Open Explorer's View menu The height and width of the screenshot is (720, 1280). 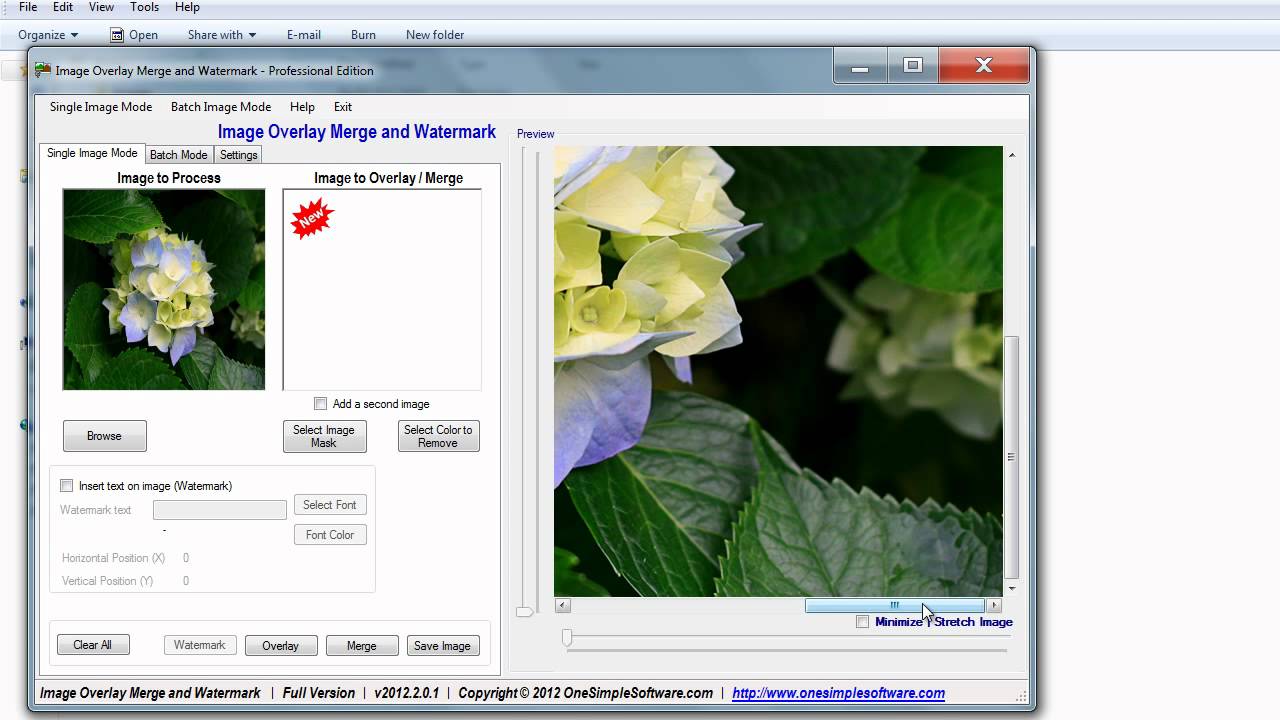(101, 7)
